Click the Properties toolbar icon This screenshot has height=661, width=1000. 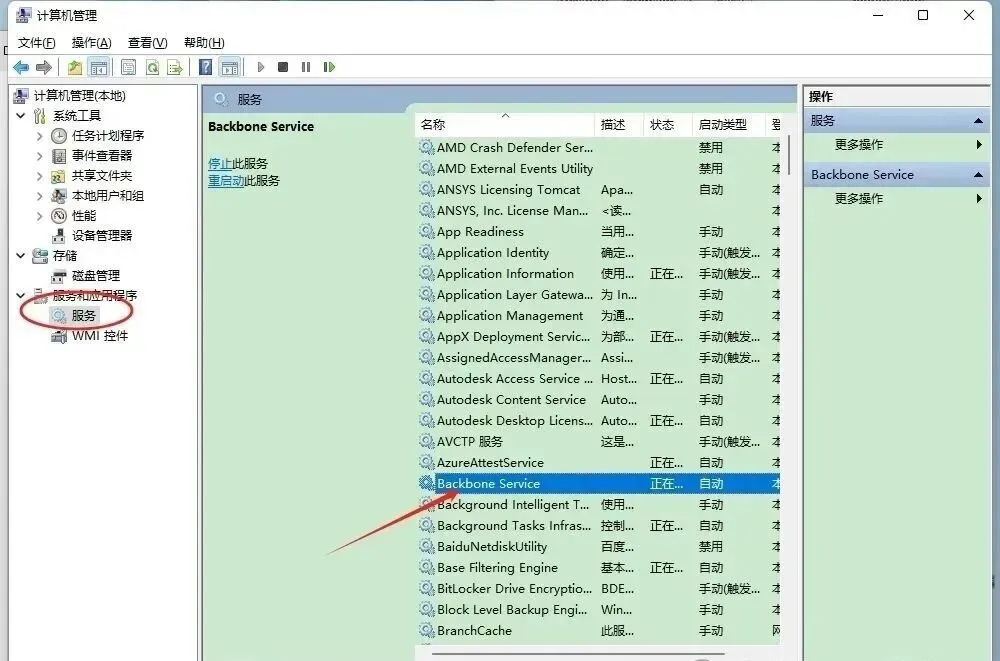[128, 67]
